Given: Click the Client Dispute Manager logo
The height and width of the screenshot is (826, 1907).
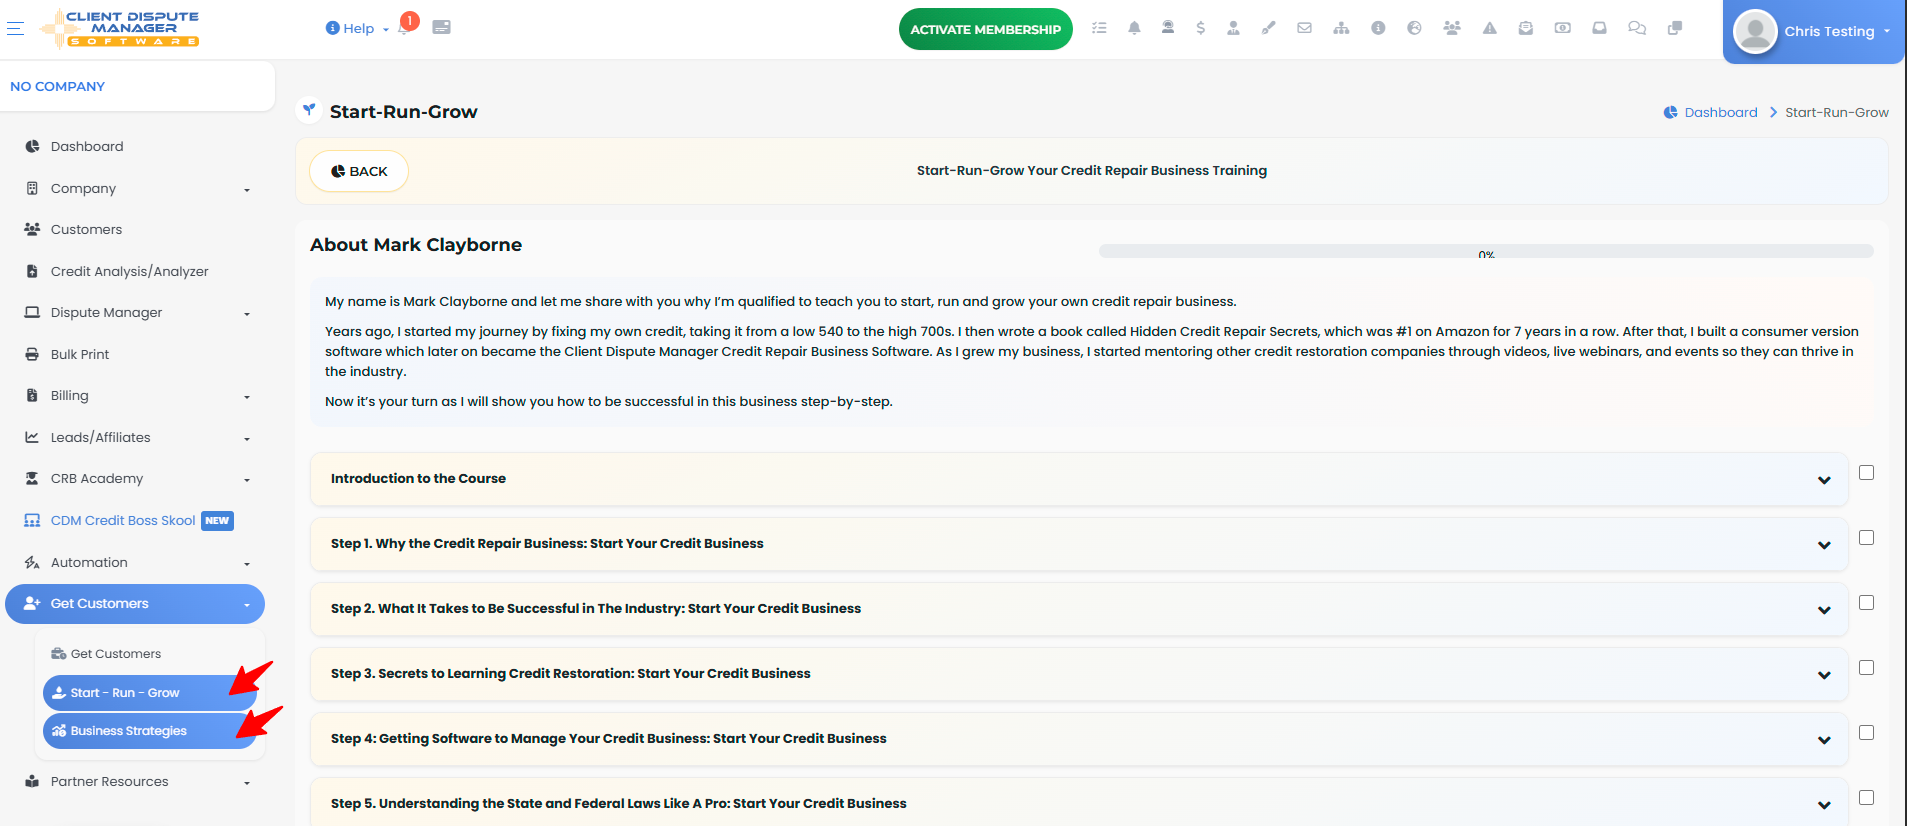Looking at the screenshot, I should click(x=119, y=29).
